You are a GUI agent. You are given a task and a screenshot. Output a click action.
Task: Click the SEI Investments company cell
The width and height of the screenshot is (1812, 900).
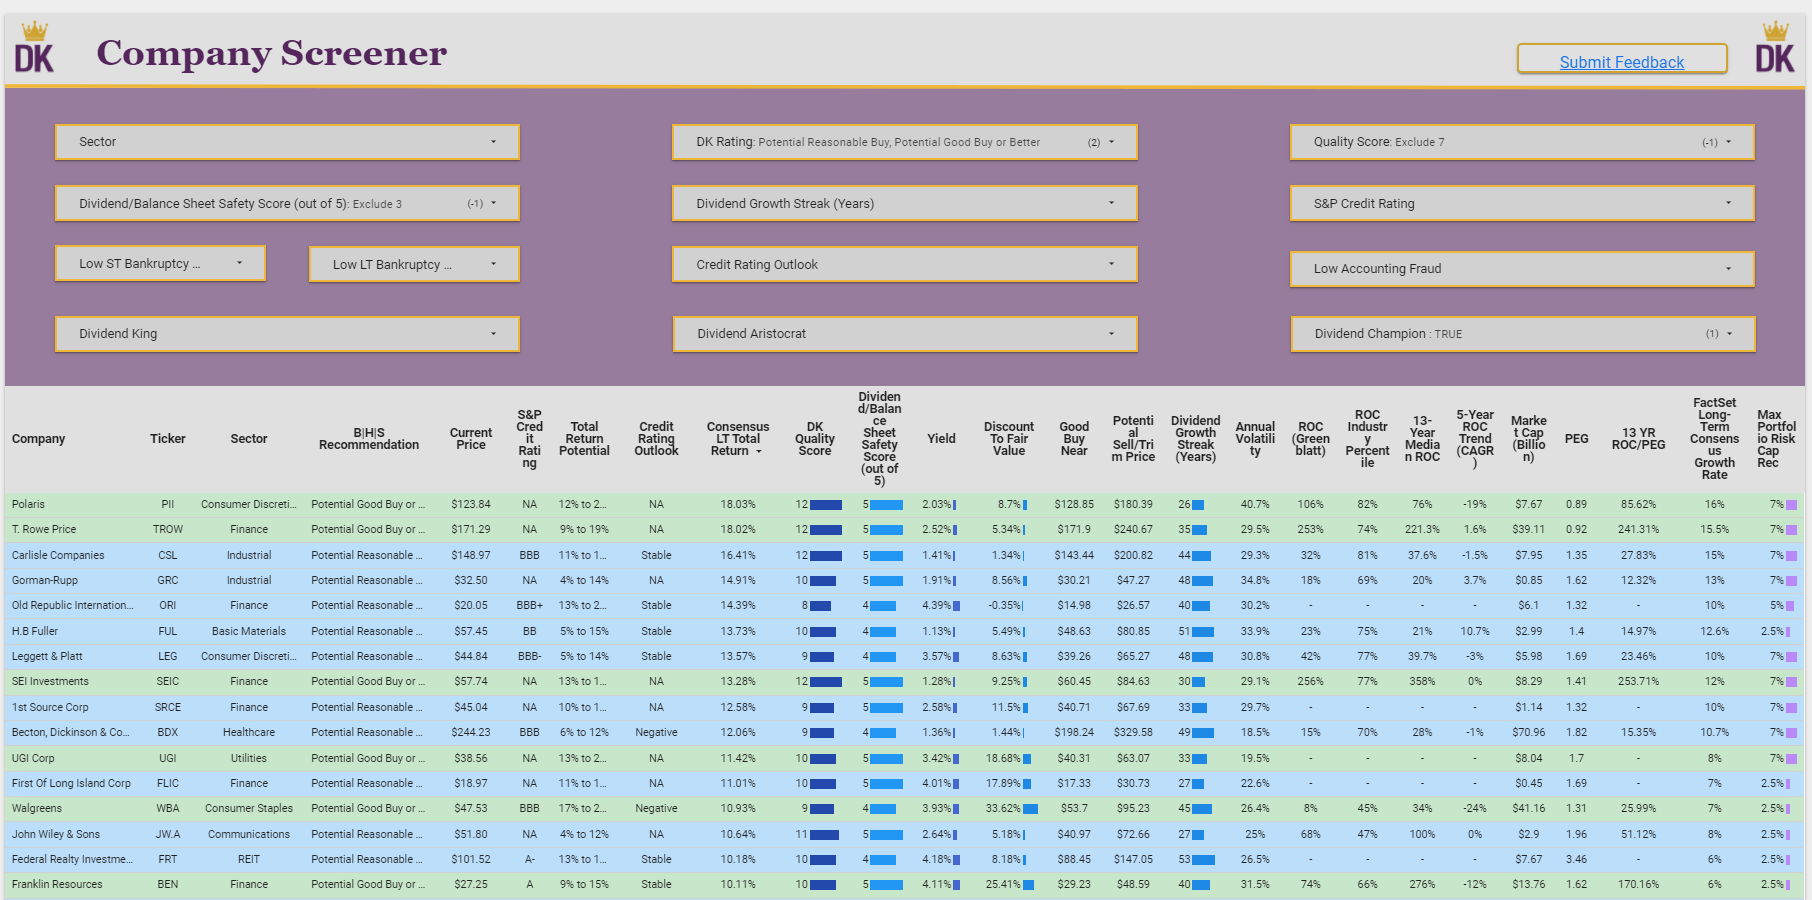50,682
